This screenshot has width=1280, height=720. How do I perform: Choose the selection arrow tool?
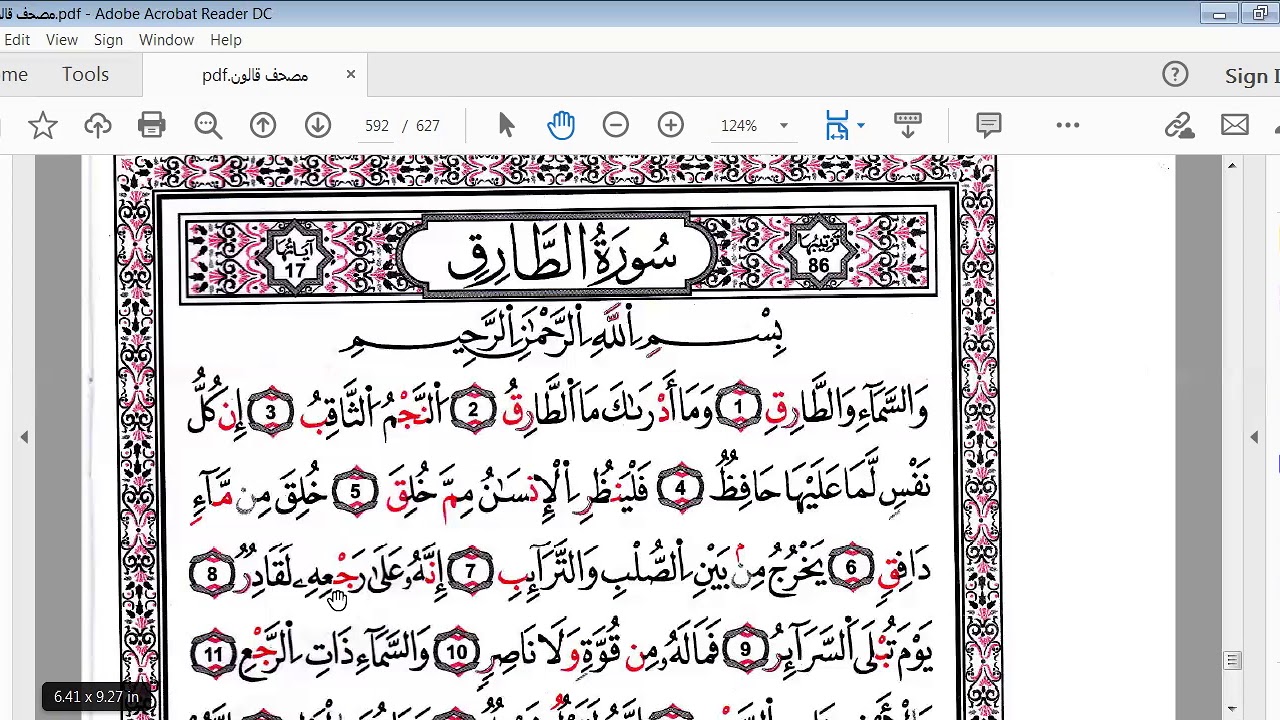(x=506, y=125)
